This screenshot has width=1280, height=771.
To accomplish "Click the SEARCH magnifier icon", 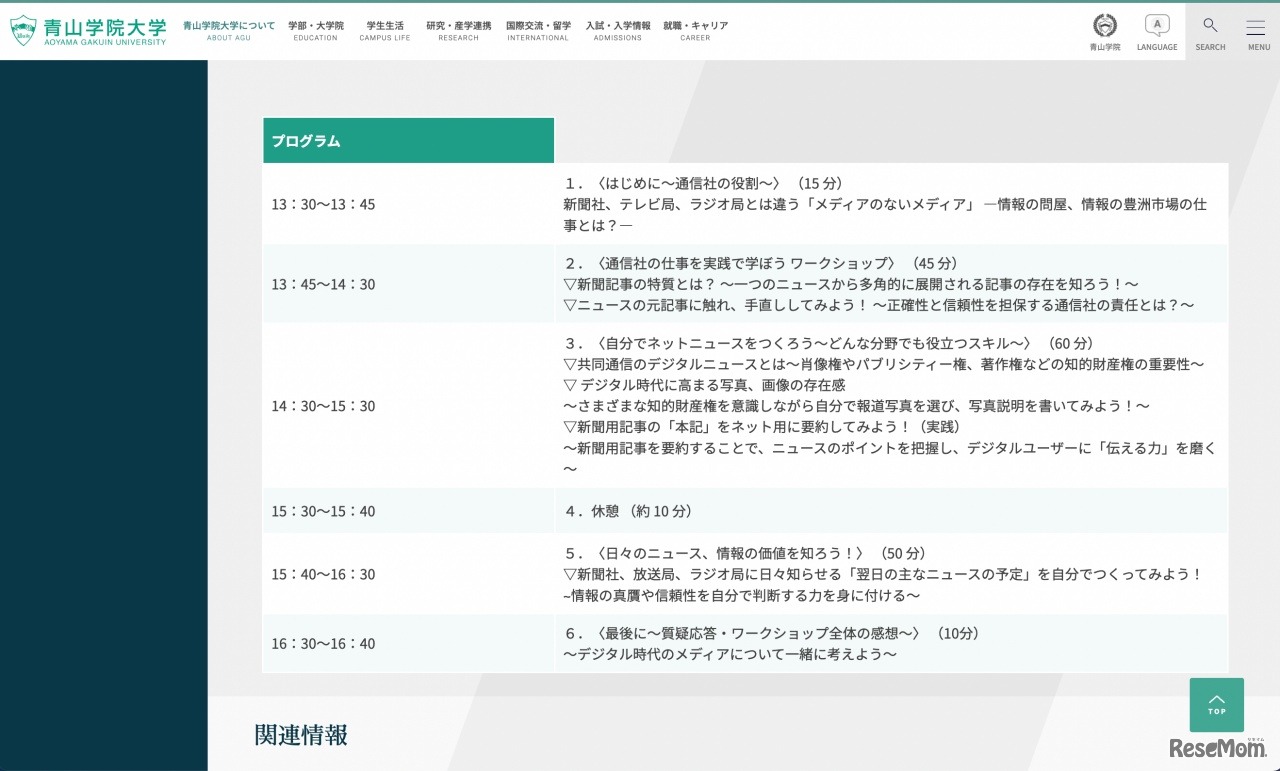I will [x=1210, y=27].
